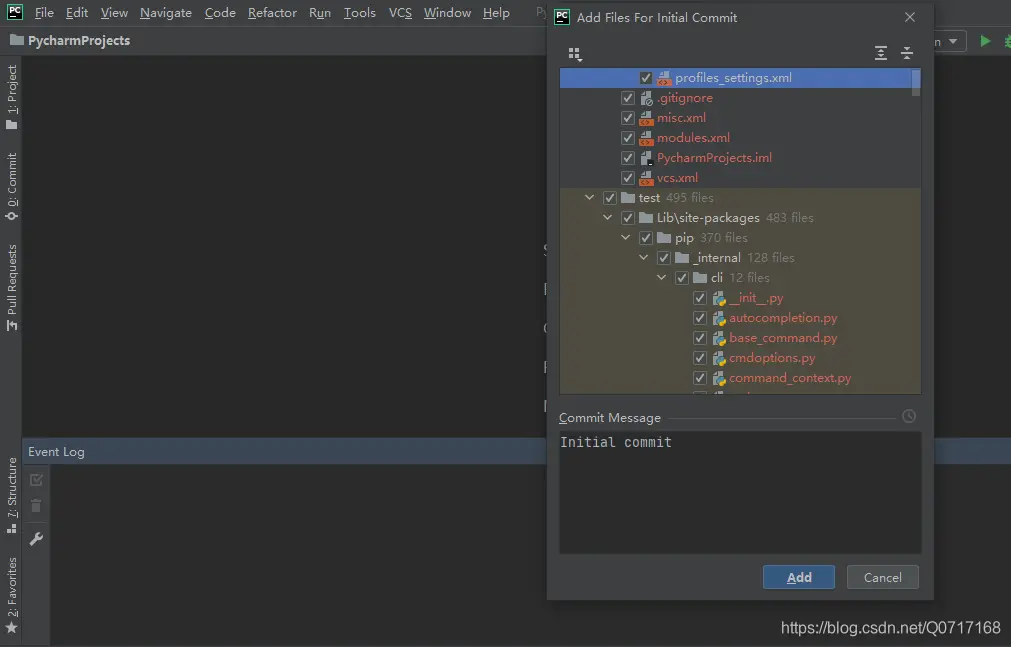The height and width of the screenshot is (647, 1011).
Task: Click the Clear All trash icon
Action: click(x=36, y=507)
